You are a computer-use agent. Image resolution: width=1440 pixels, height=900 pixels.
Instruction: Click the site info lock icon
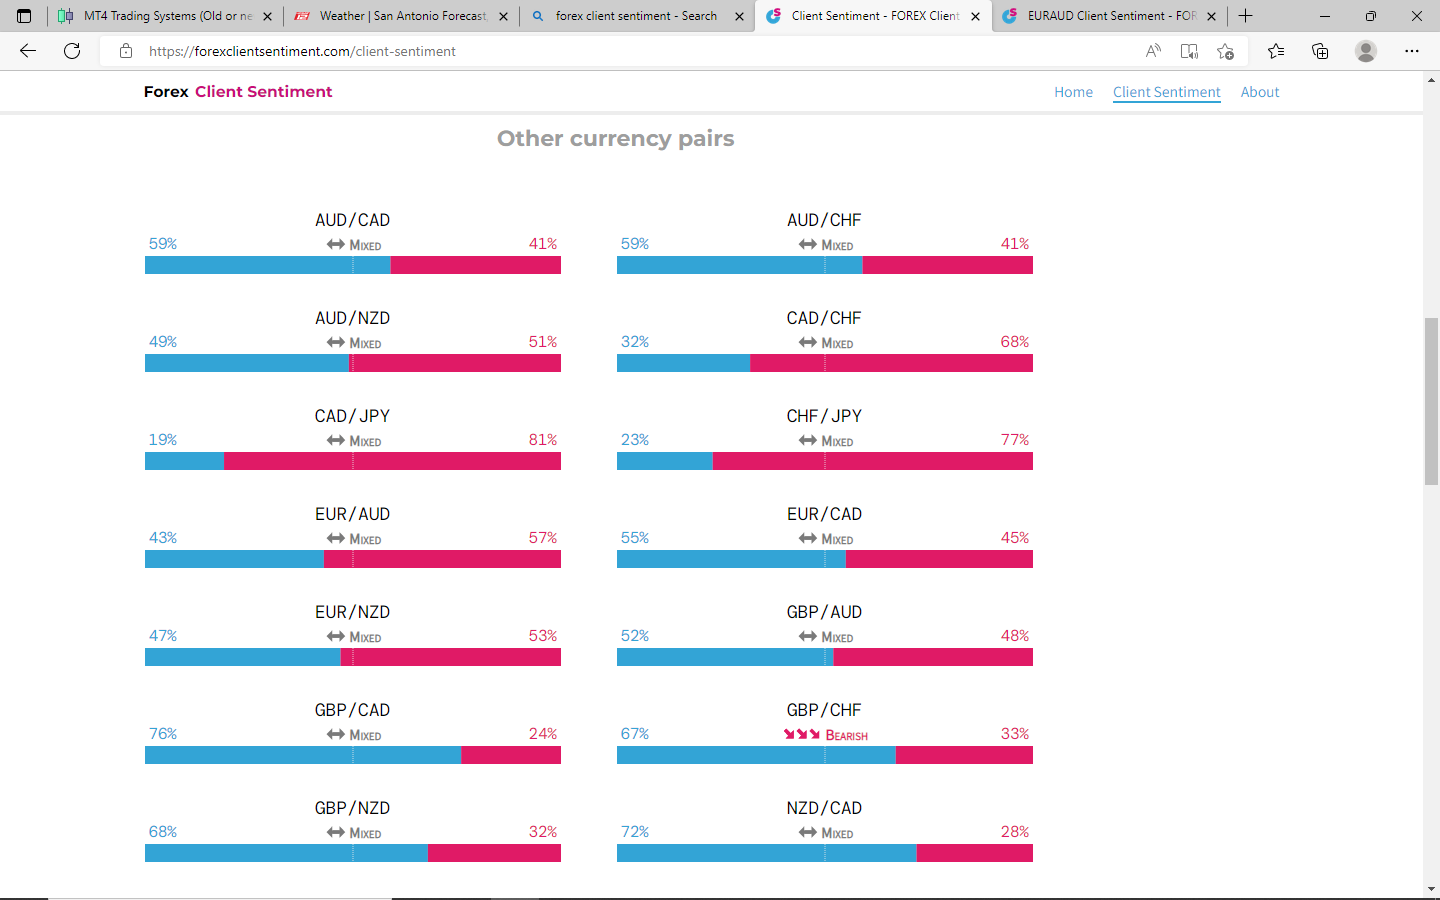(x=126, y=51)
